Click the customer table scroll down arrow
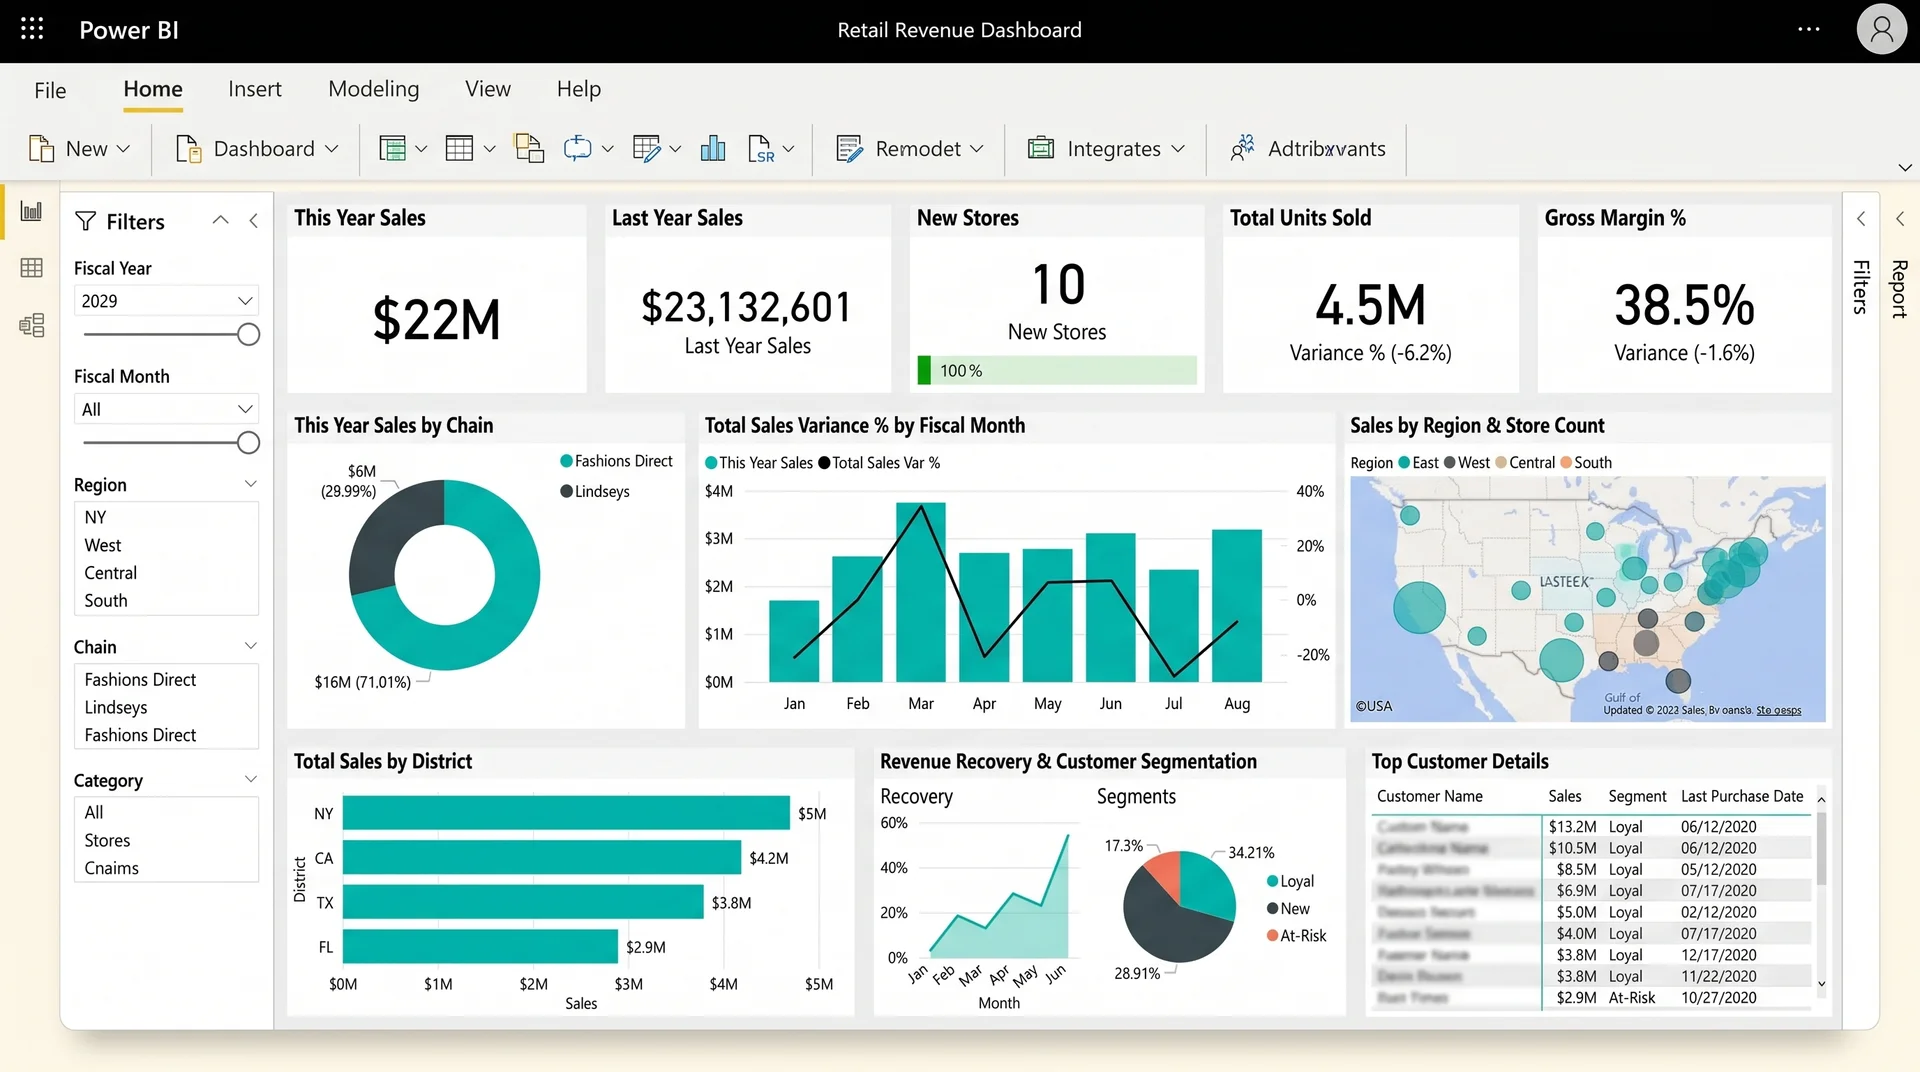 [1821, 984]
